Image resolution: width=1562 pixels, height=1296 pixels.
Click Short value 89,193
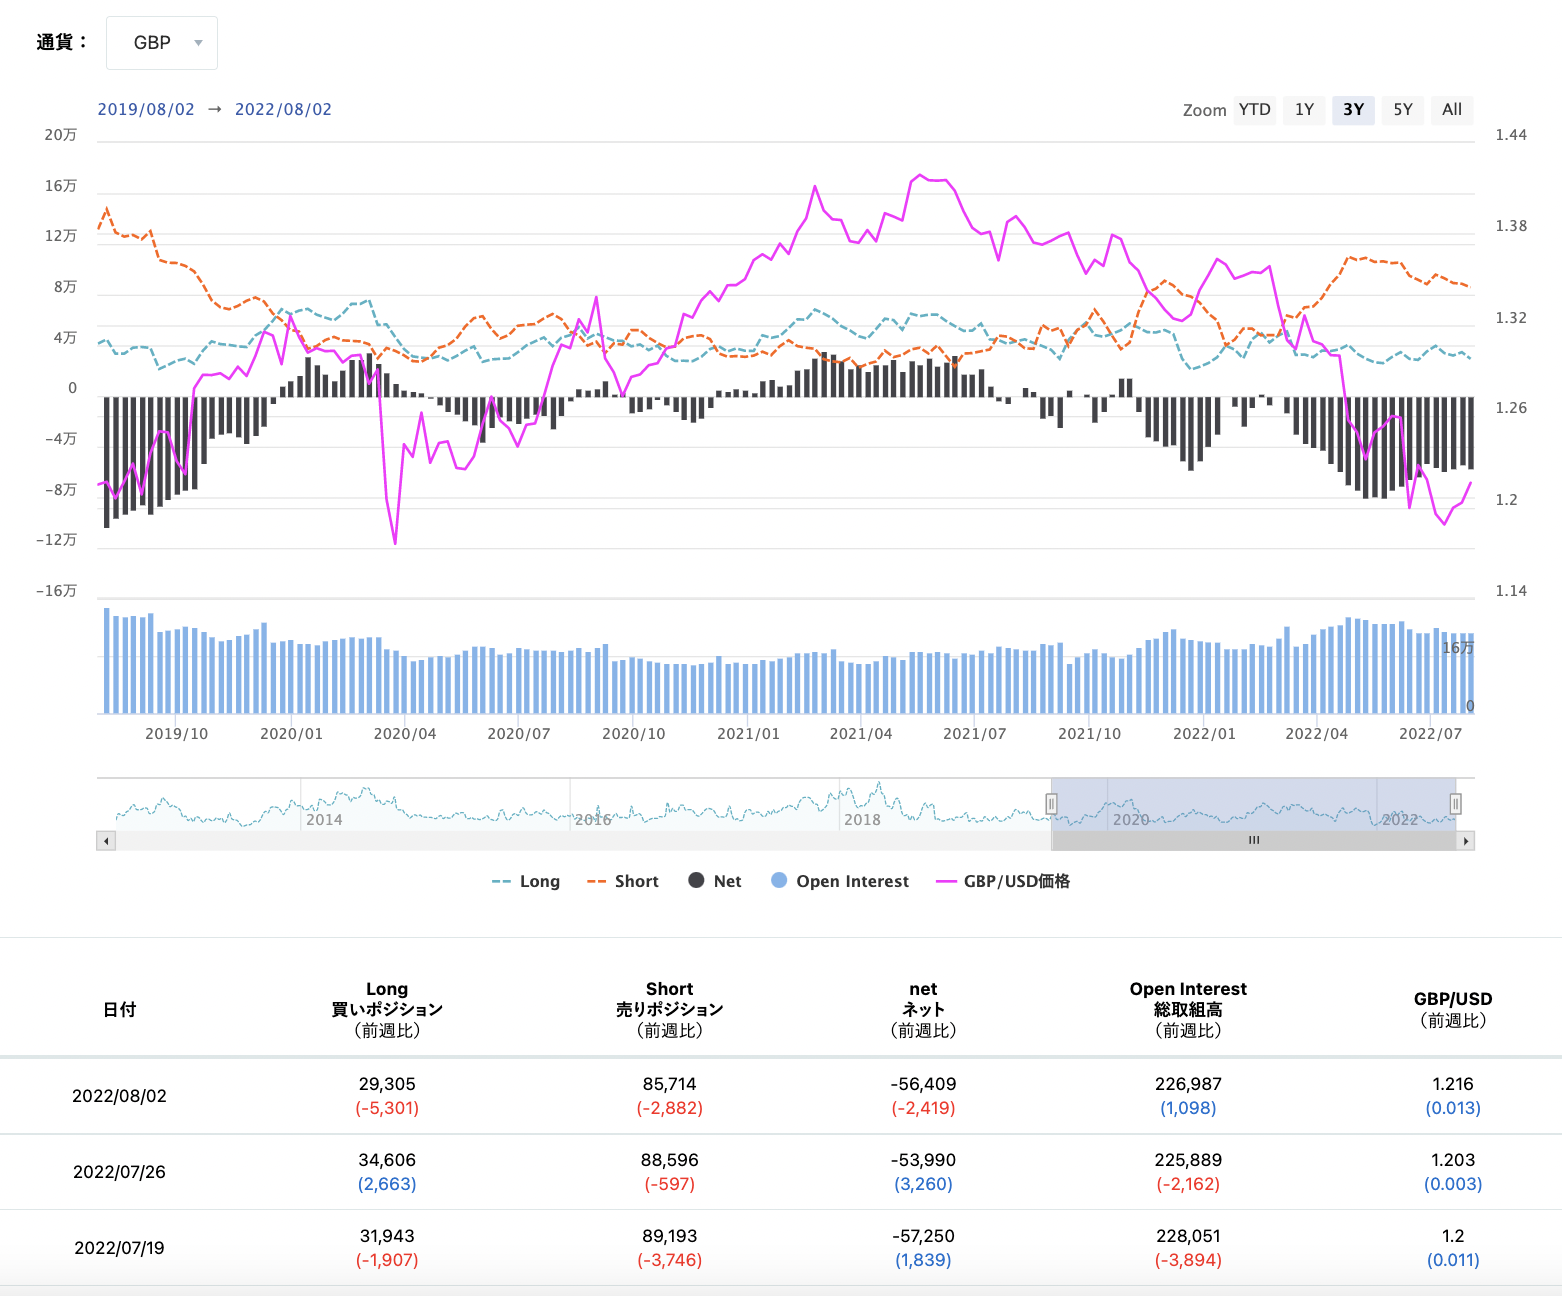670,1236
